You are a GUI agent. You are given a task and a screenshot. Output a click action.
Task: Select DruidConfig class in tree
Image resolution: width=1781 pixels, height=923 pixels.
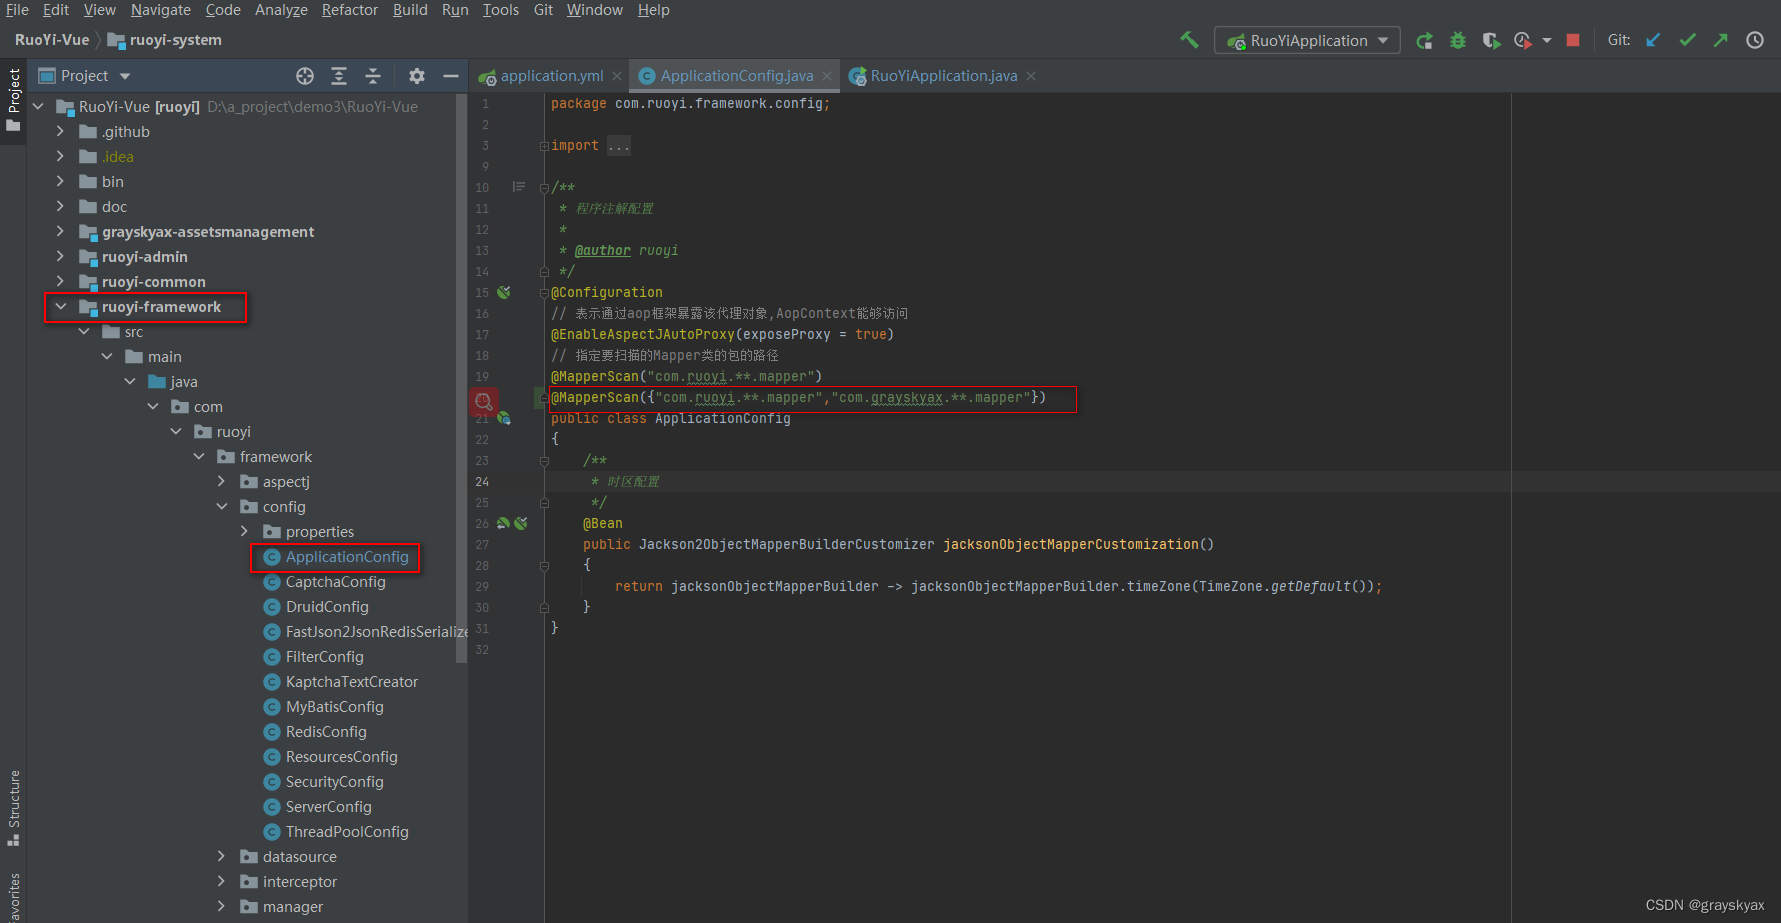point(327,606)
